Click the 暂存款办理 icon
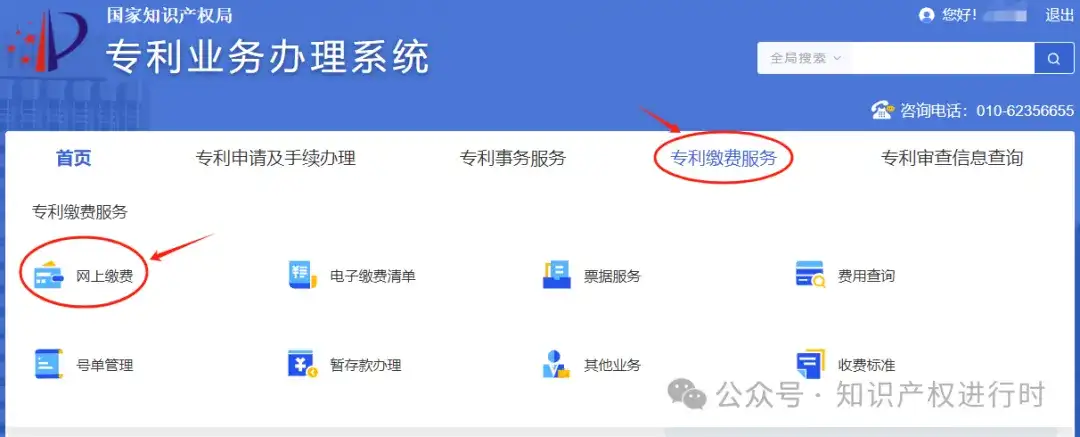Image resolution: width=1080 pixels, height=437 pixels. [302, 364]
